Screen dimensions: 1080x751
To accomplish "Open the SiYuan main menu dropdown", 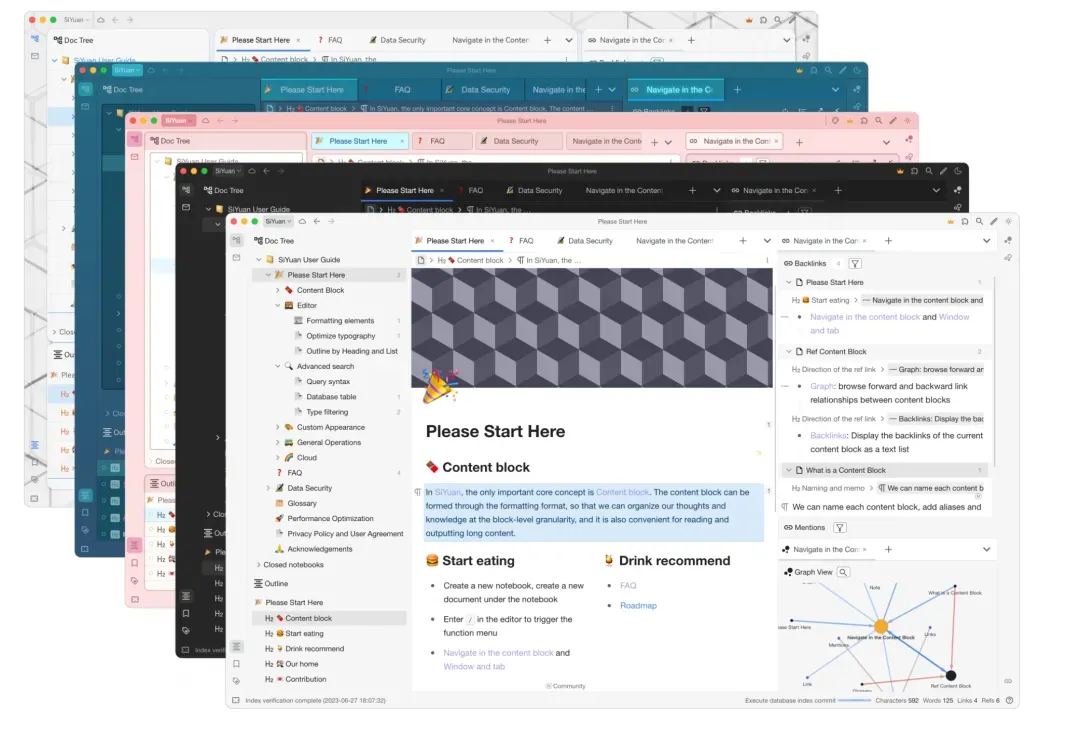I will pyautogui.click(x=275, y=221).
